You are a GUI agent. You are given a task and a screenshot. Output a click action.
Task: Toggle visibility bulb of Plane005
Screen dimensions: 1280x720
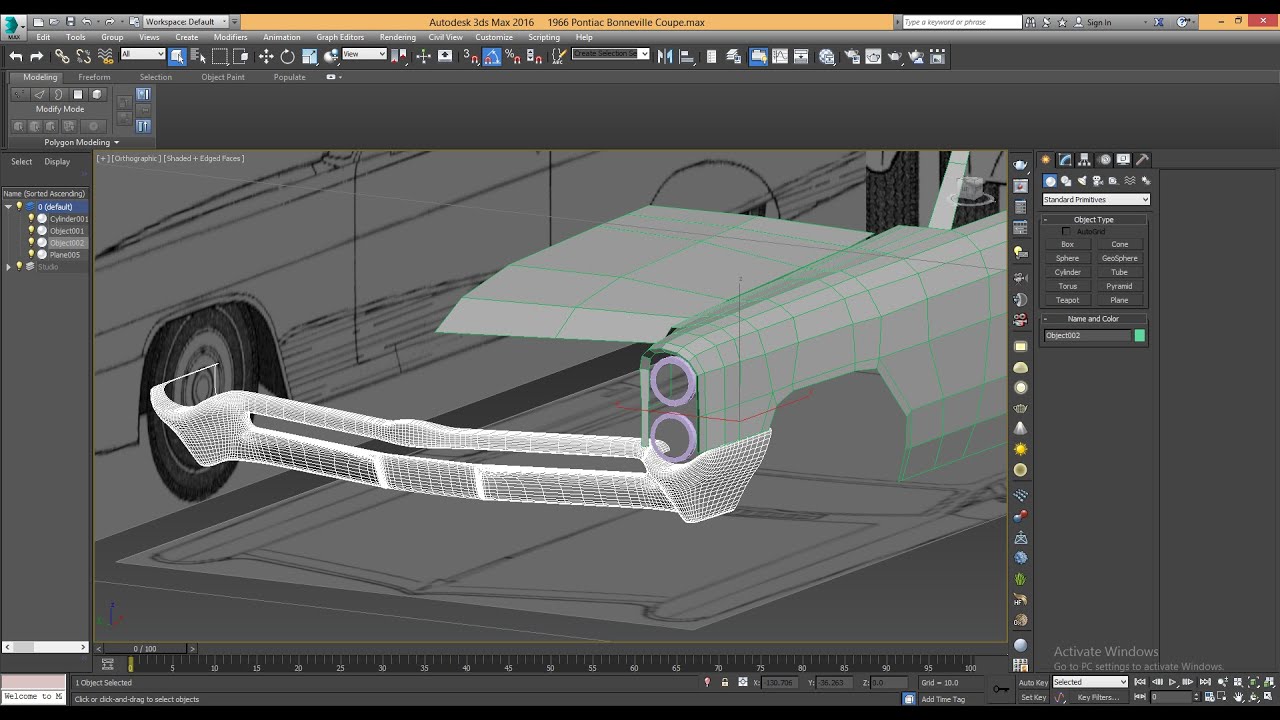click(x=31, y=254)
